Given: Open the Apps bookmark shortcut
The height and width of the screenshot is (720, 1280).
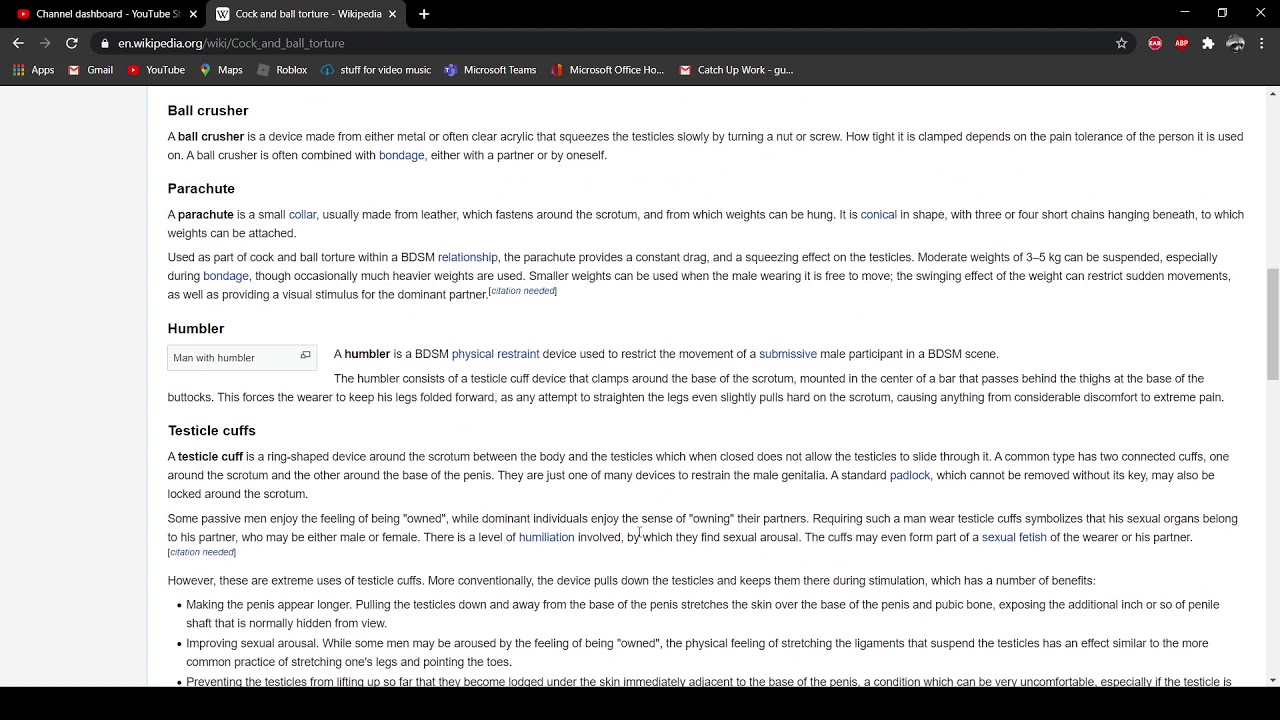Looking at the screenshot, I should point(34,70).
